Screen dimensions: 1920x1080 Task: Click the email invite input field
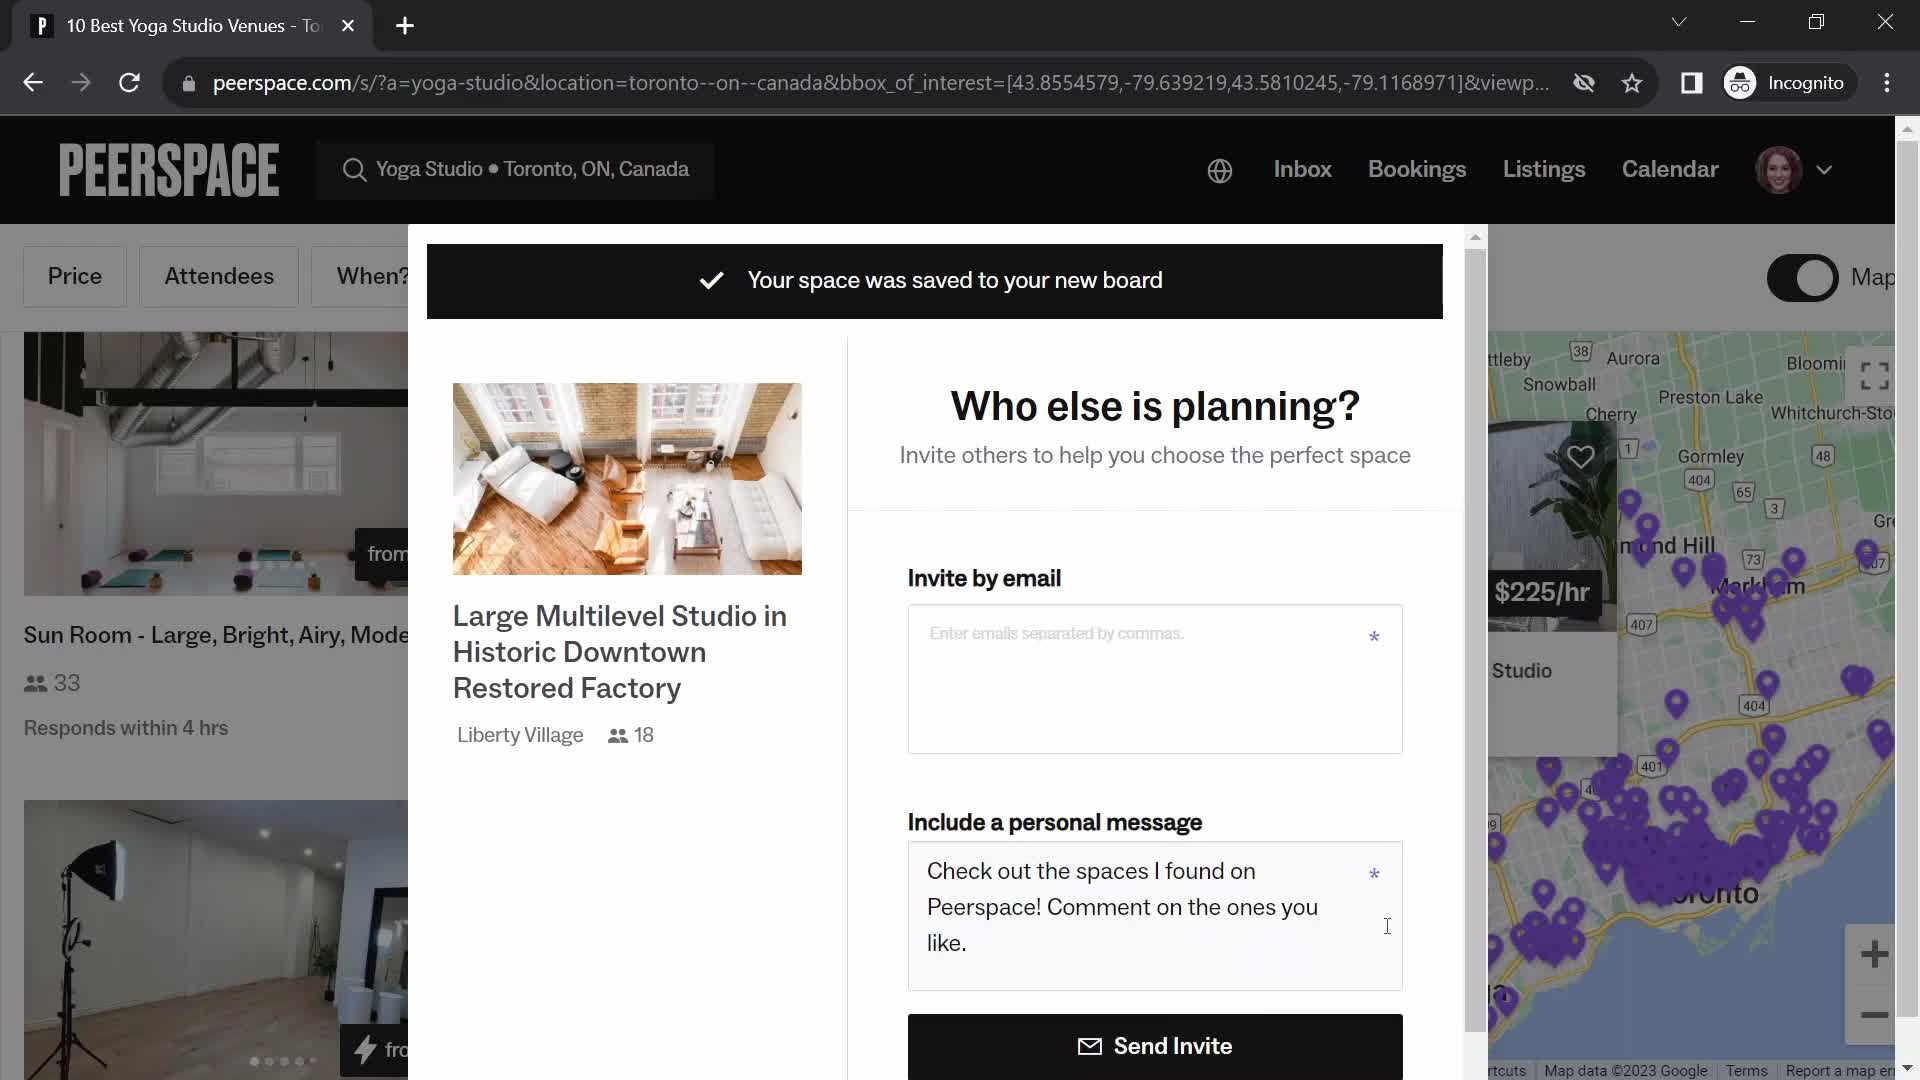point(1156,679)
